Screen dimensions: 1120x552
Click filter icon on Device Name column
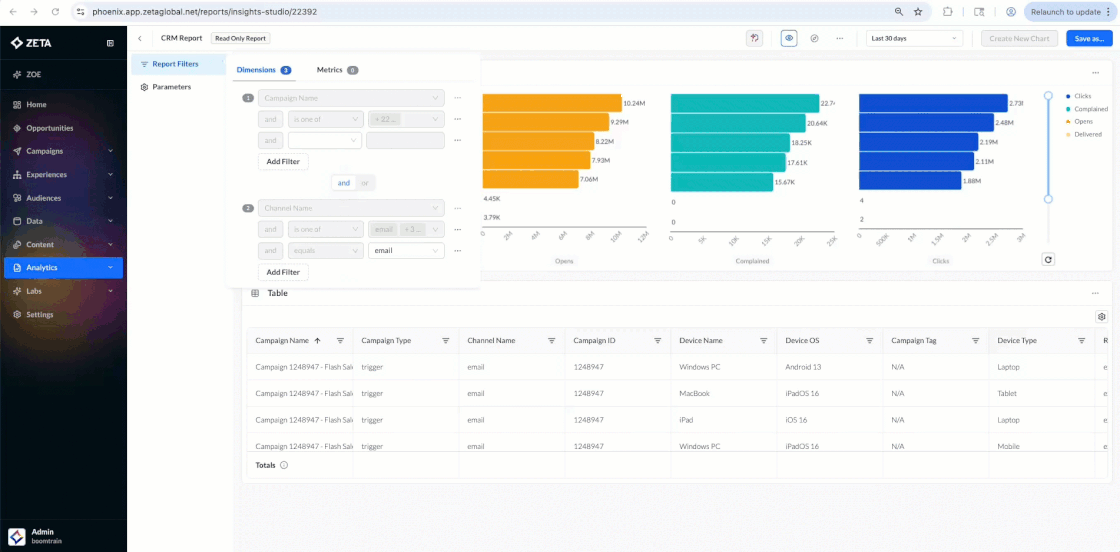(x=763, y=341)
